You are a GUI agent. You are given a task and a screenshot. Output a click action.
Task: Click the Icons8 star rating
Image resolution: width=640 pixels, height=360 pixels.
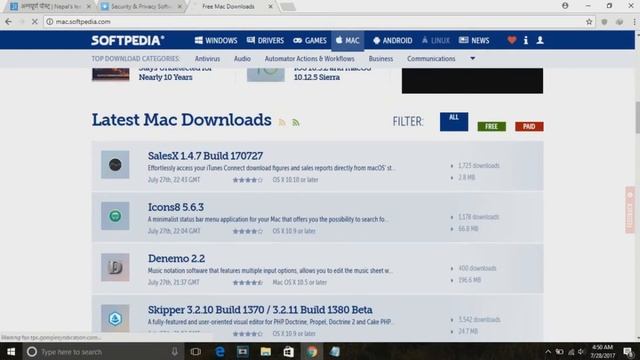coord(248,231)
